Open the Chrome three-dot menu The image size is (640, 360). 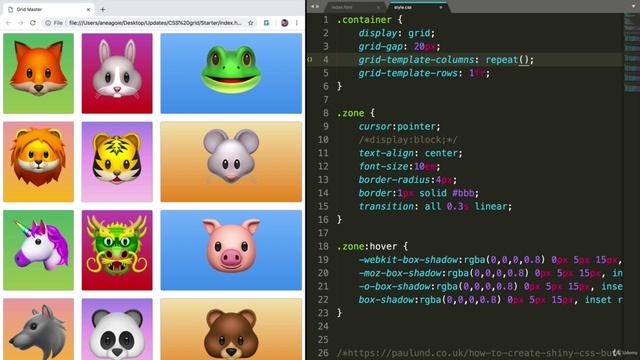coord(297,23)
